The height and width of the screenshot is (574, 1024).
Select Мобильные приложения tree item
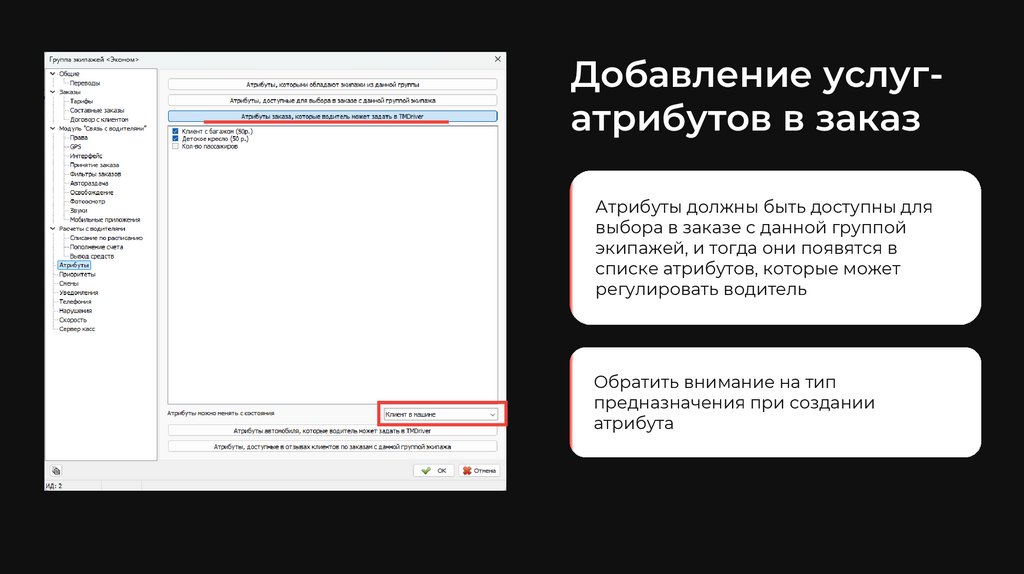pos(104,220)
